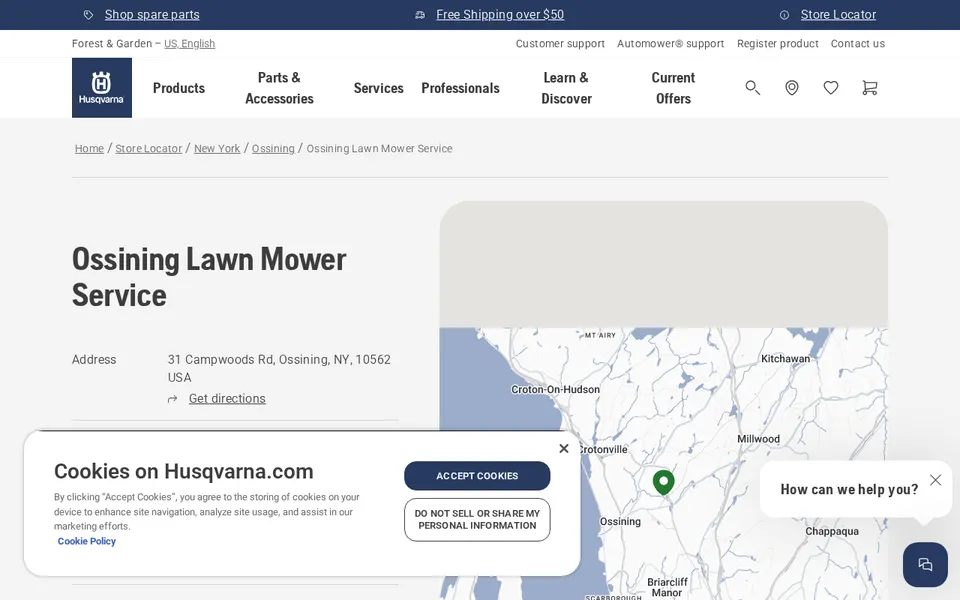Click the Shop spare parts link
Viewport: 960px width, 600px height.
click(152, 15)
